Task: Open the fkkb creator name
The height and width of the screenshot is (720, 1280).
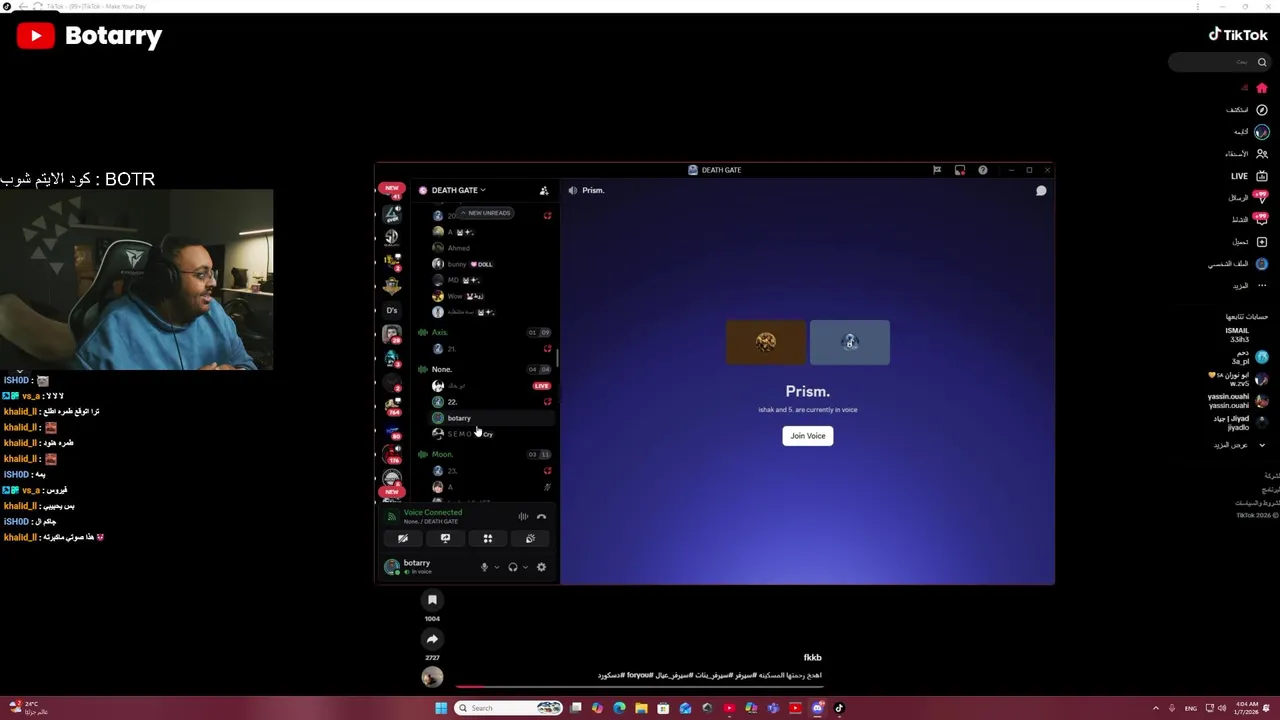Action: point(812,658)
